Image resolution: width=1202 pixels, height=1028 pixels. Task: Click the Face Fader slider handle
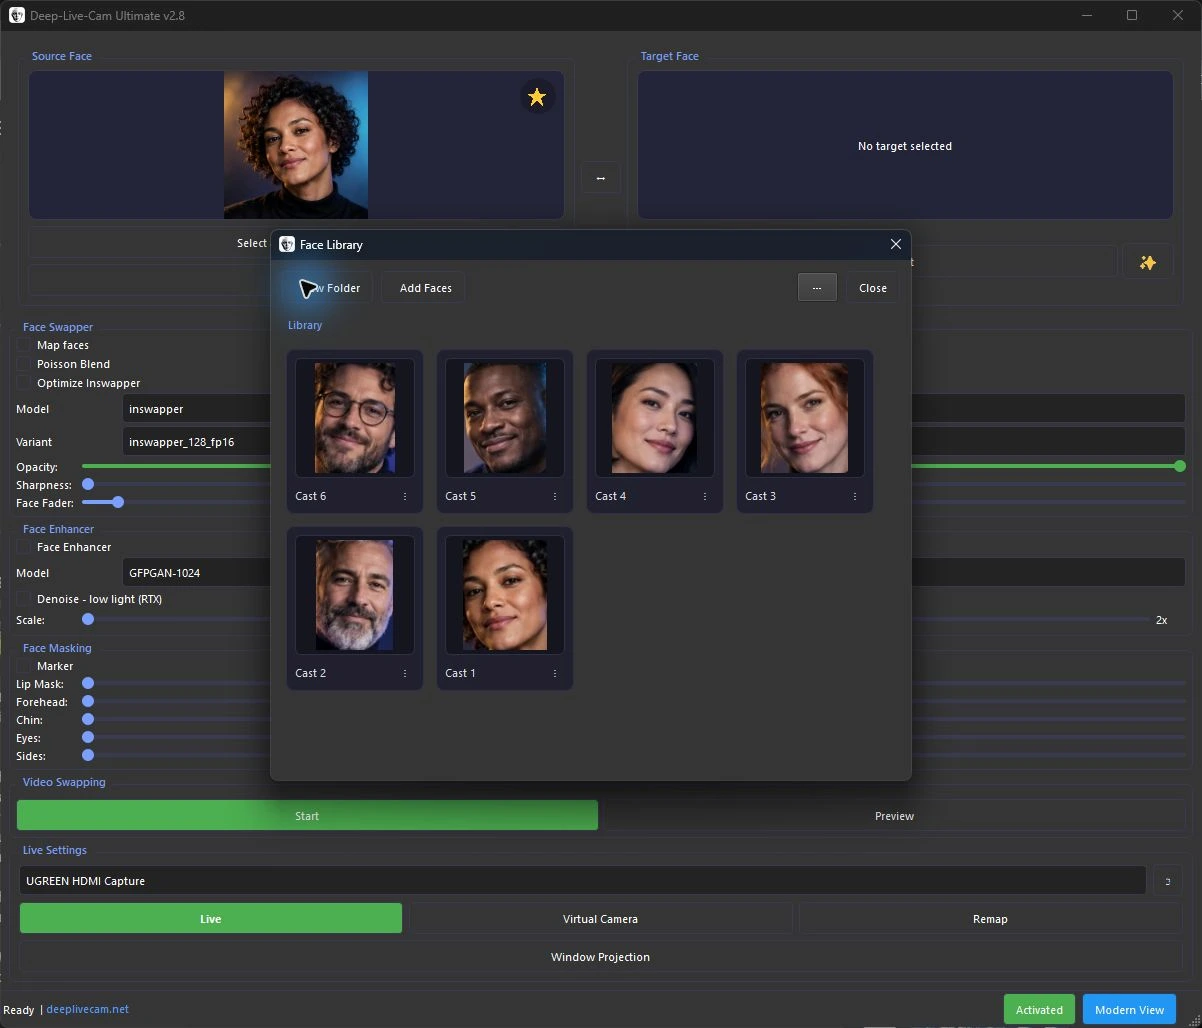118,502
